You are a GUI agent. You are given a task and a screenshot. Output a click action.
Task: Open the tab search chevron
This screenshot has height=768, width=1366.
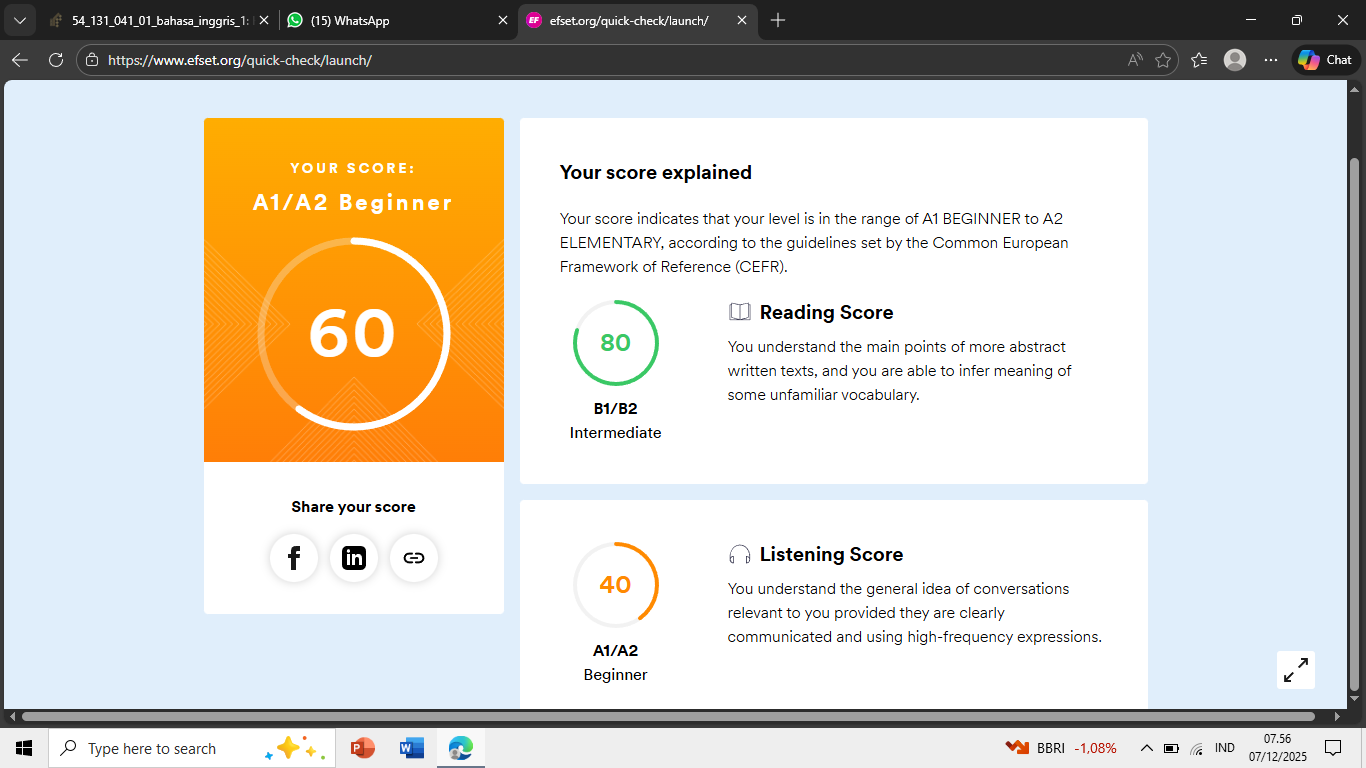[x=20, y=19]
